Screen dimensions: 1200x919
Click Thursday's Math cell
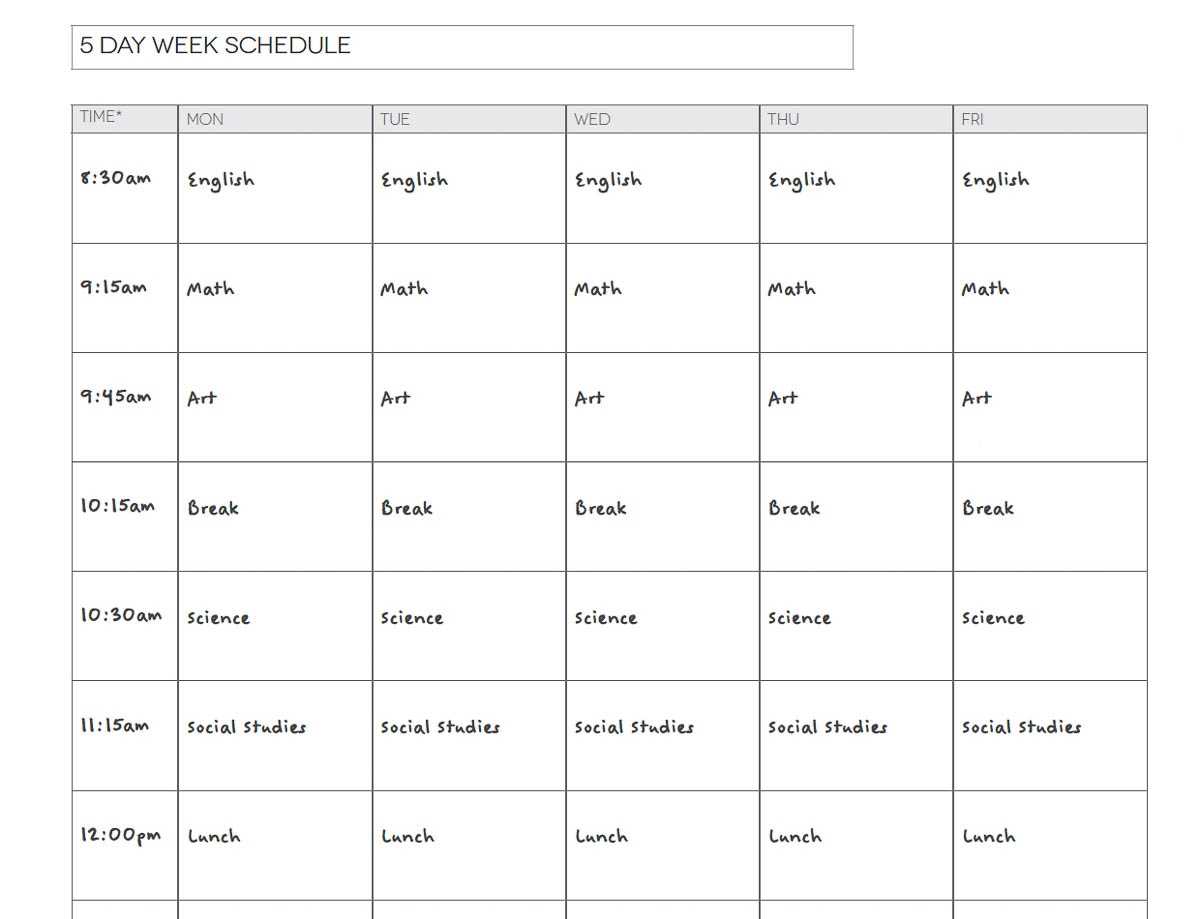tap(855, 297)
